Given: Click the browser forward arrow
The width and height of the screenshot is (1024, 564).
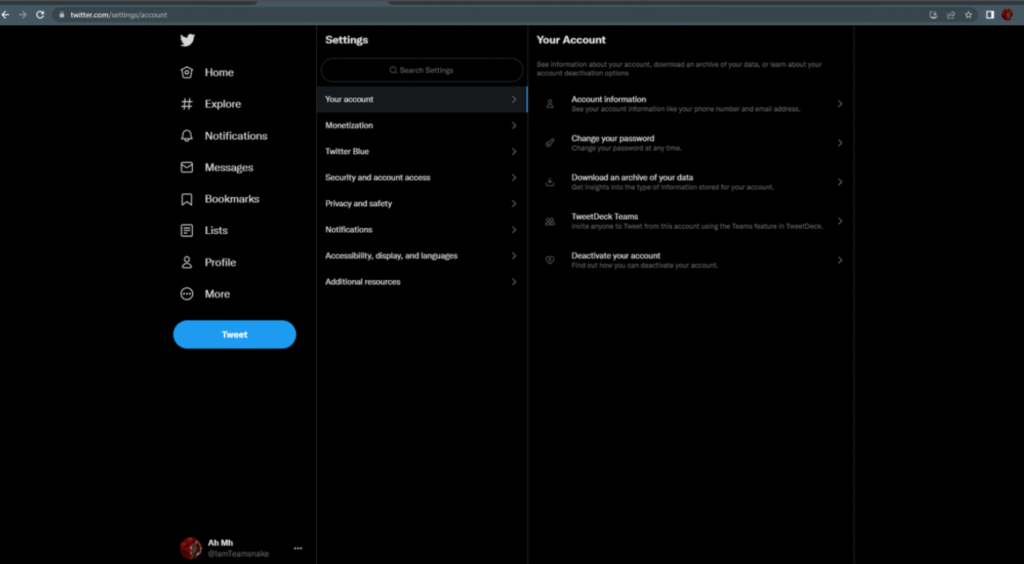Looking at the screenshot, I should point(23,14).
